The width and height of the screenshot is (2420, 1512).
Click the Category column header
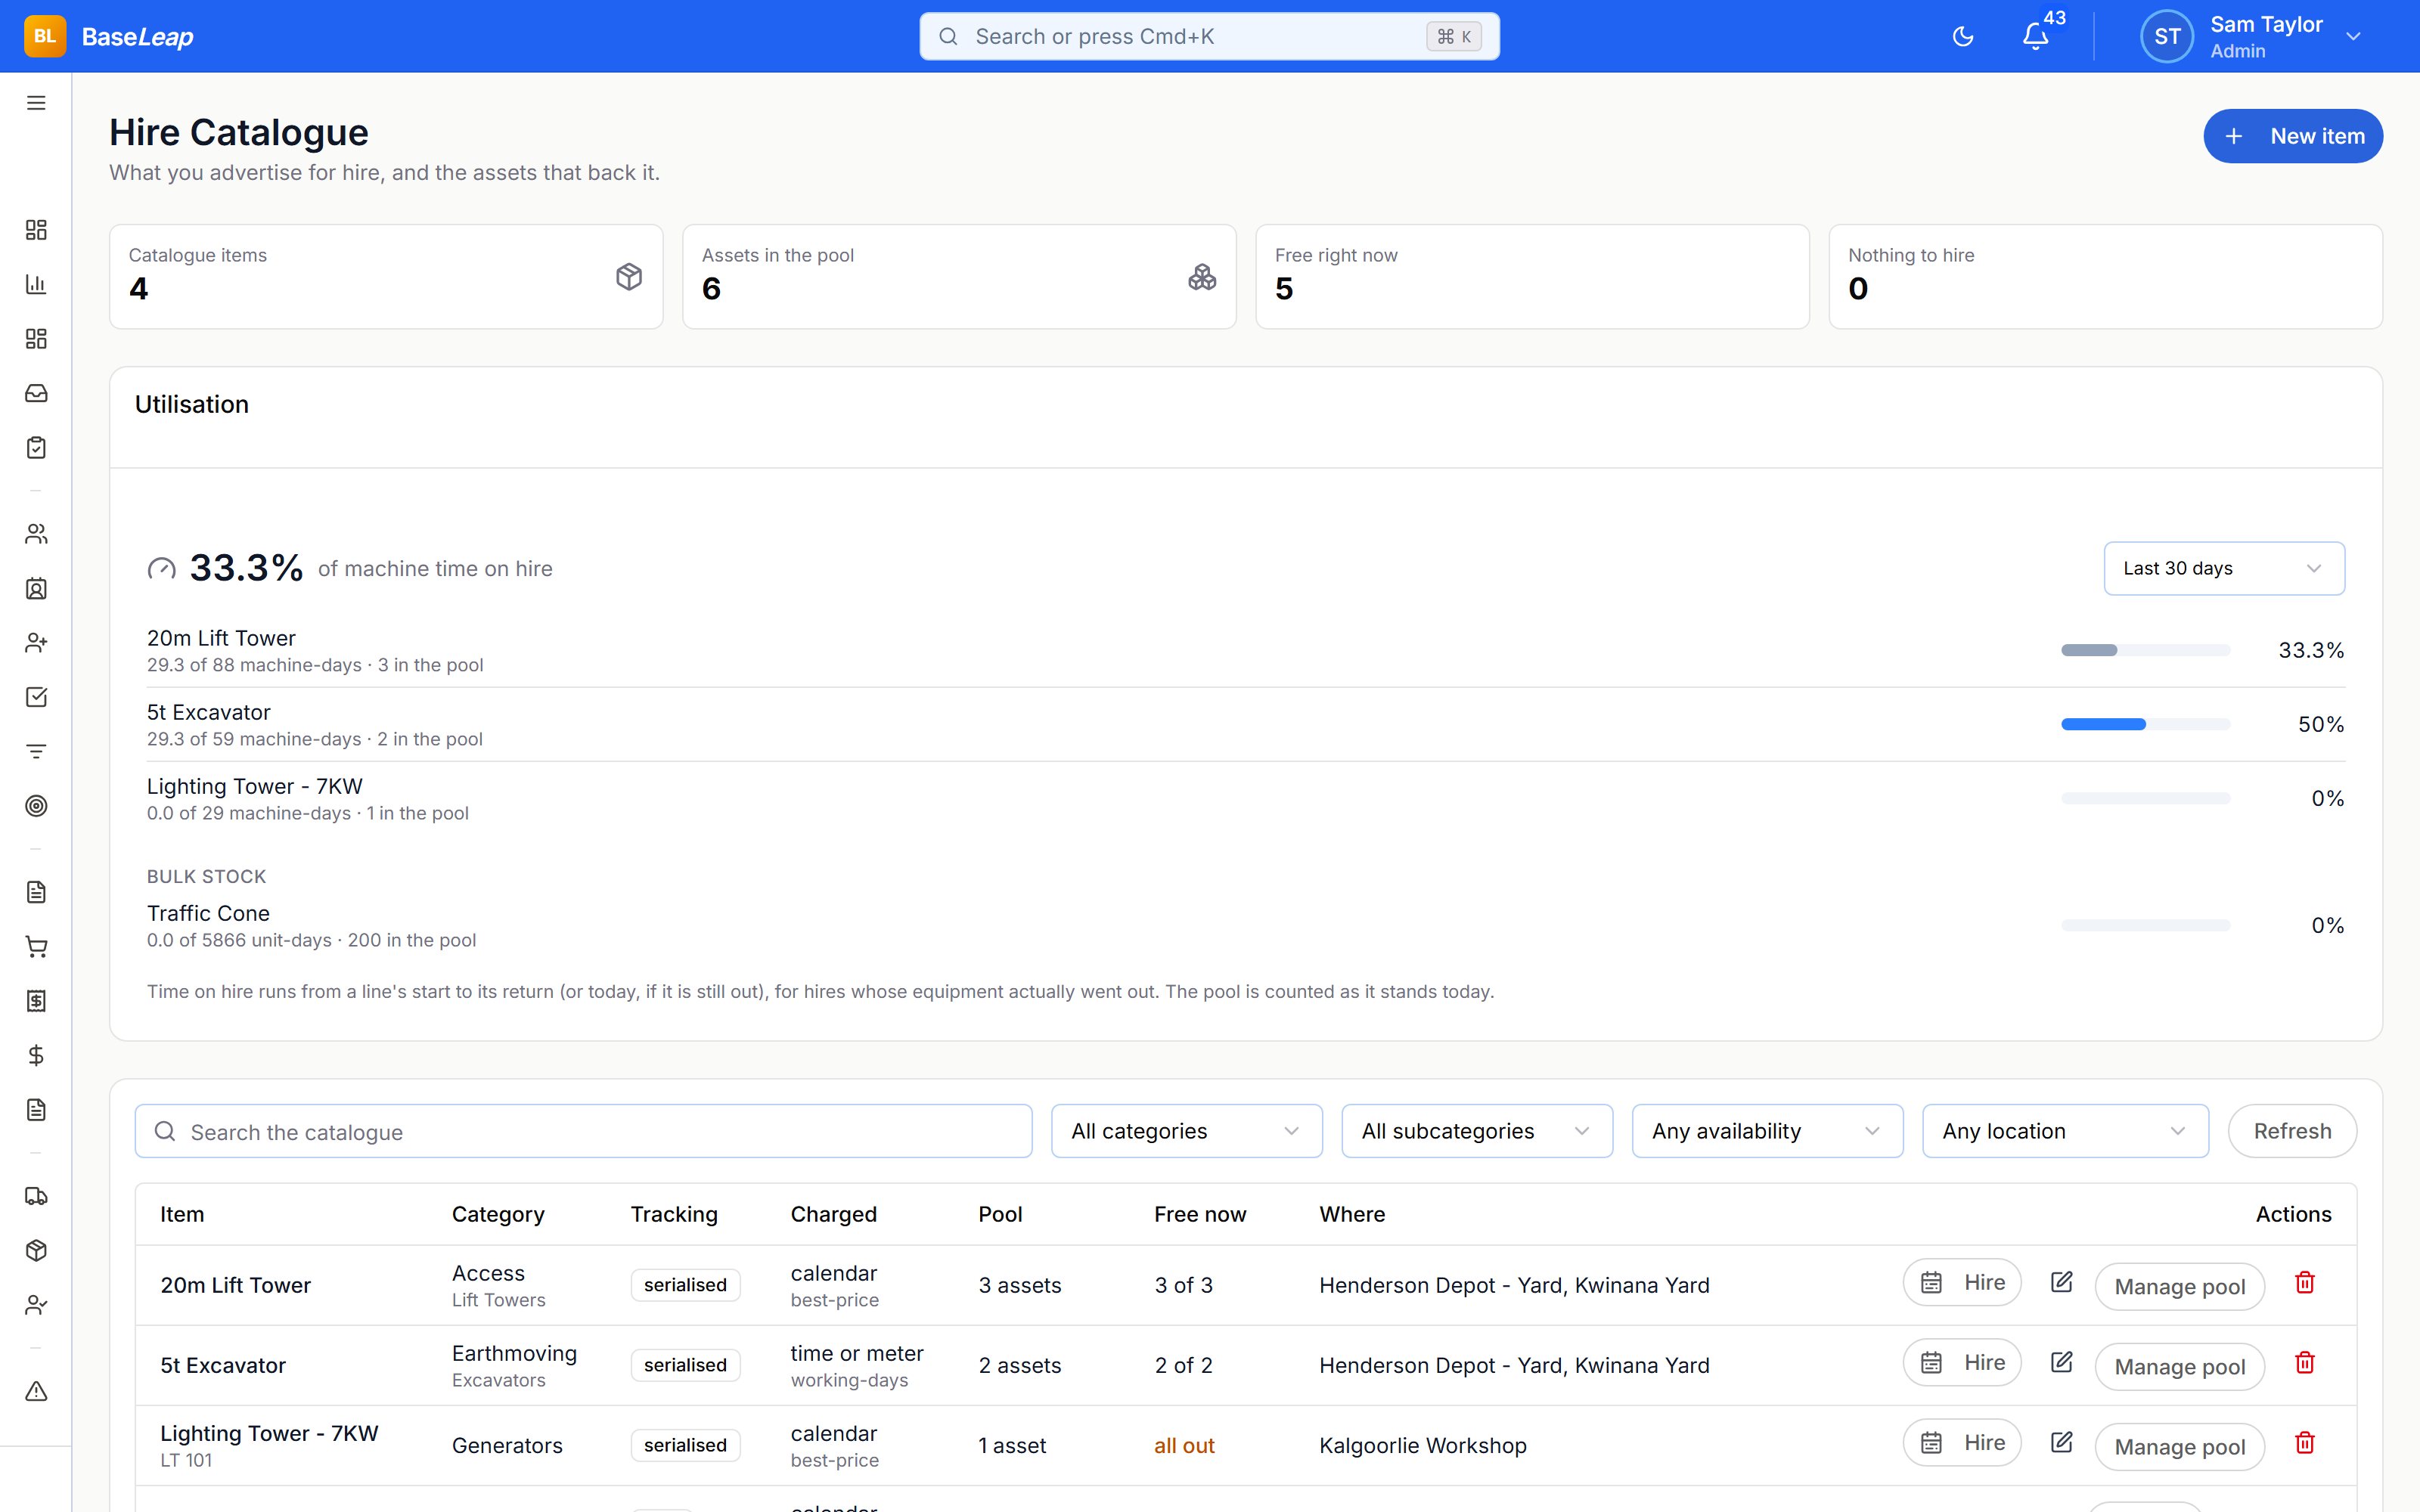(x=498, y=1214)
